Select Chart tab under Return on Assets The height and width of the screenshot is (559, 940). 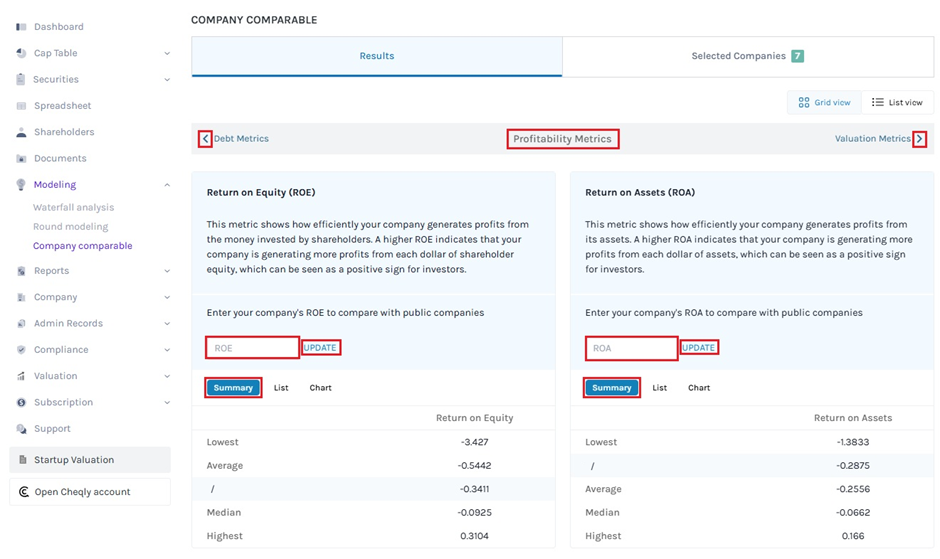[x=699, y=387]
